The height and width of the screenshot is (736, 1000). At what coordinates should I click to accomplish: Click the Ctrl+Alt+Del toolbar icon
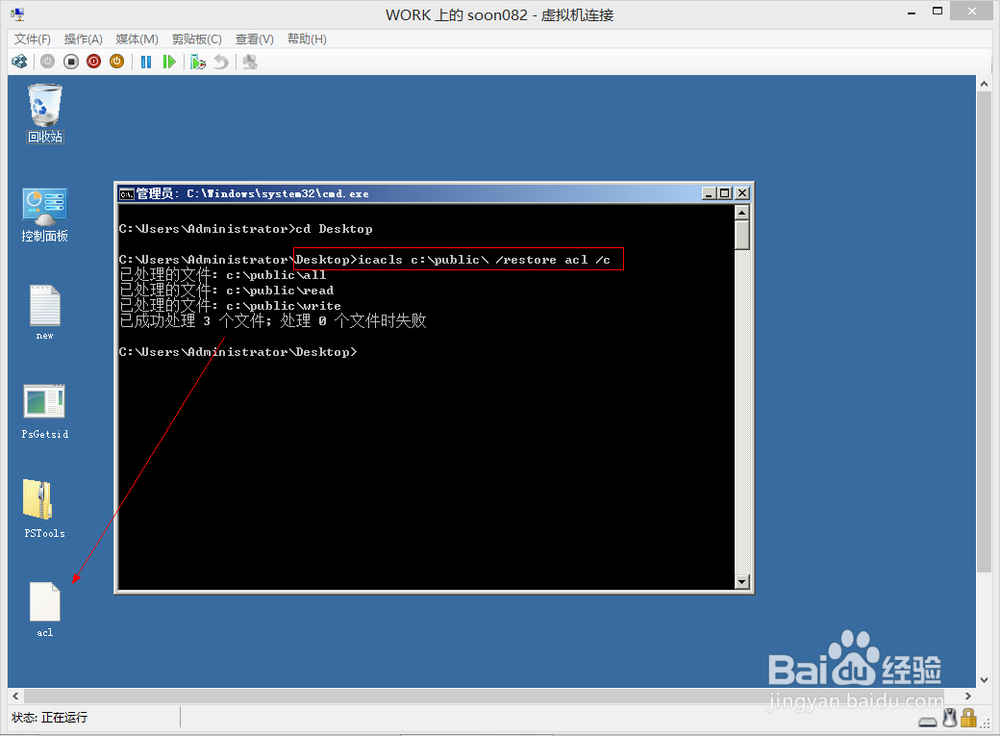tap(20, 62)
